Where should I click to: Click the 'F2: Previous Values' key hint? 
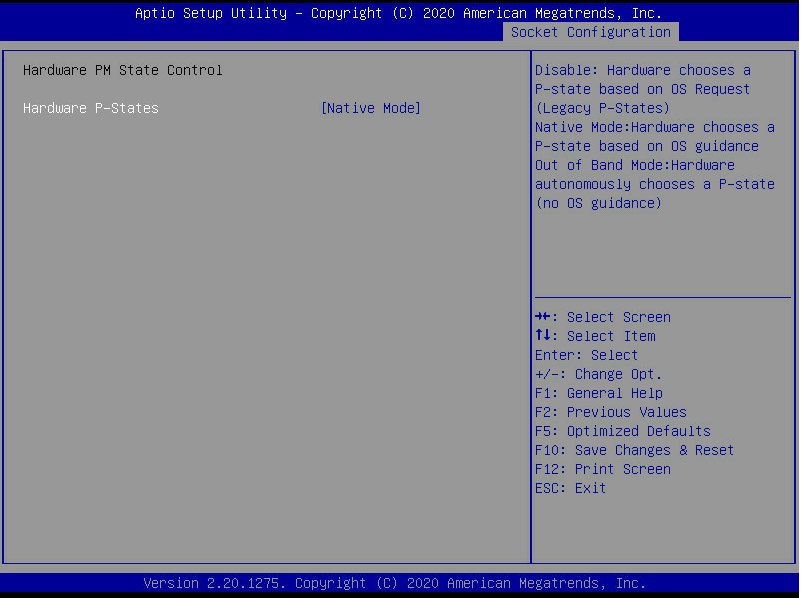tap(610, 412)
